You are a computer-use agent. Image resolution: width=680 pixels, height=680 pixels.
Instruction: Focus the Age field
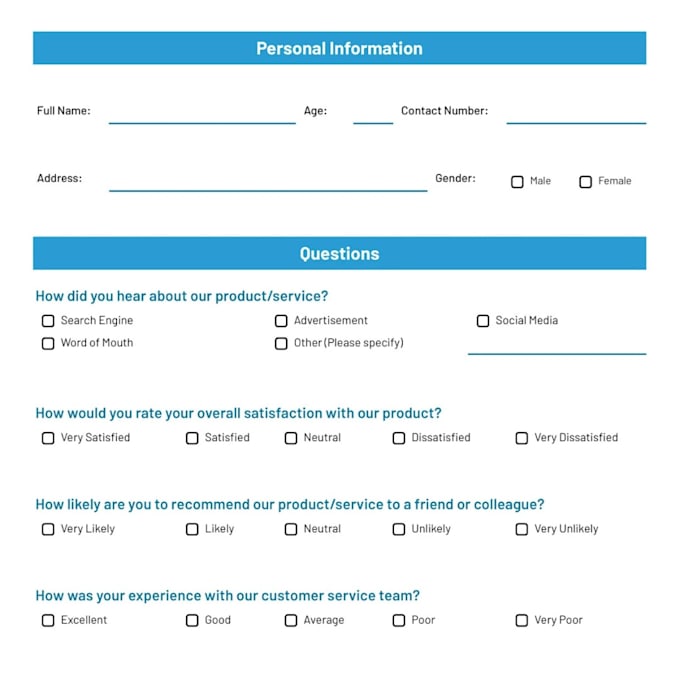pos(373,115)
